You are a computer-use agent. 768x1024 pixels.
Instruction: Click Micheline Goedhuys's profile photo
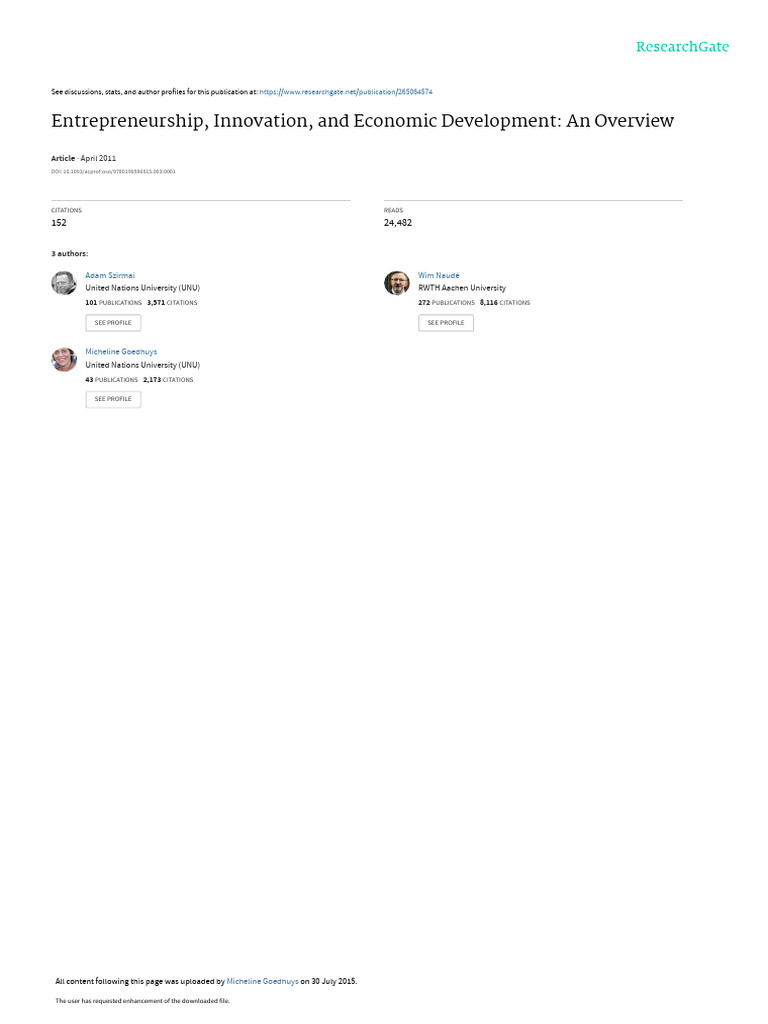point(64,359)
